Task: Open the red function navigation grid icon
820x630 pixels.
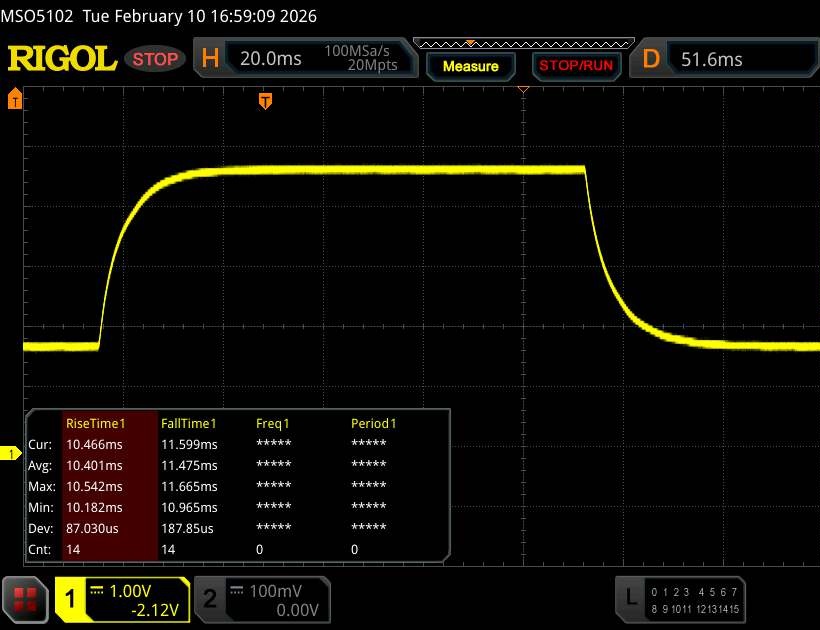Action: (26, 600)
